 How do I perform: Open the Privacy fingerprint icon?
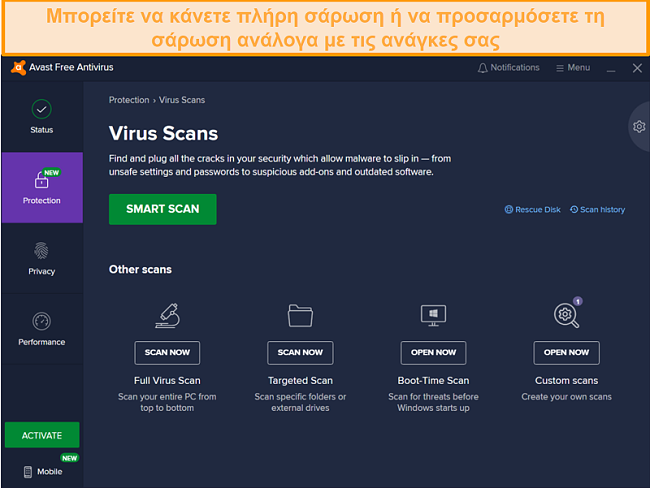[x=41, y=251]
